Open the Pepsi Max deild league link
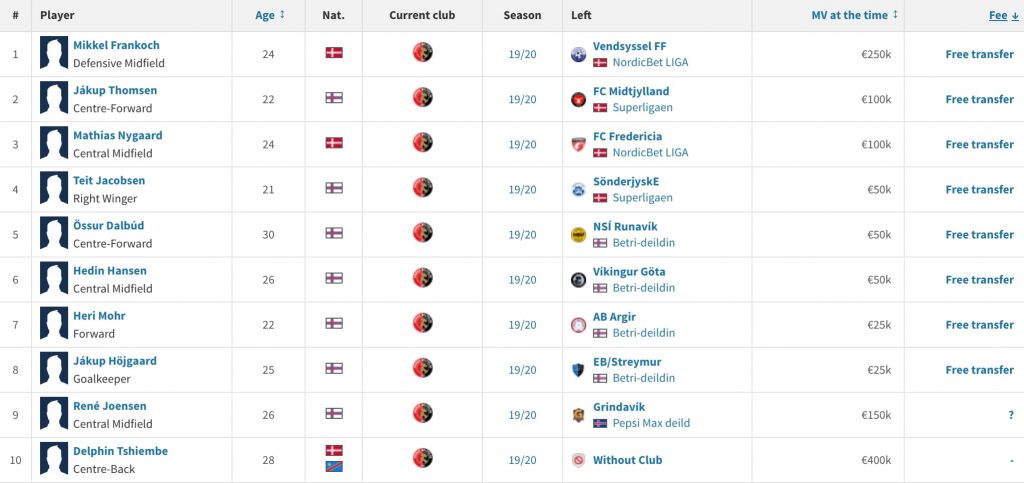This screenshot has width=1024, height=483. pos(651,423)
